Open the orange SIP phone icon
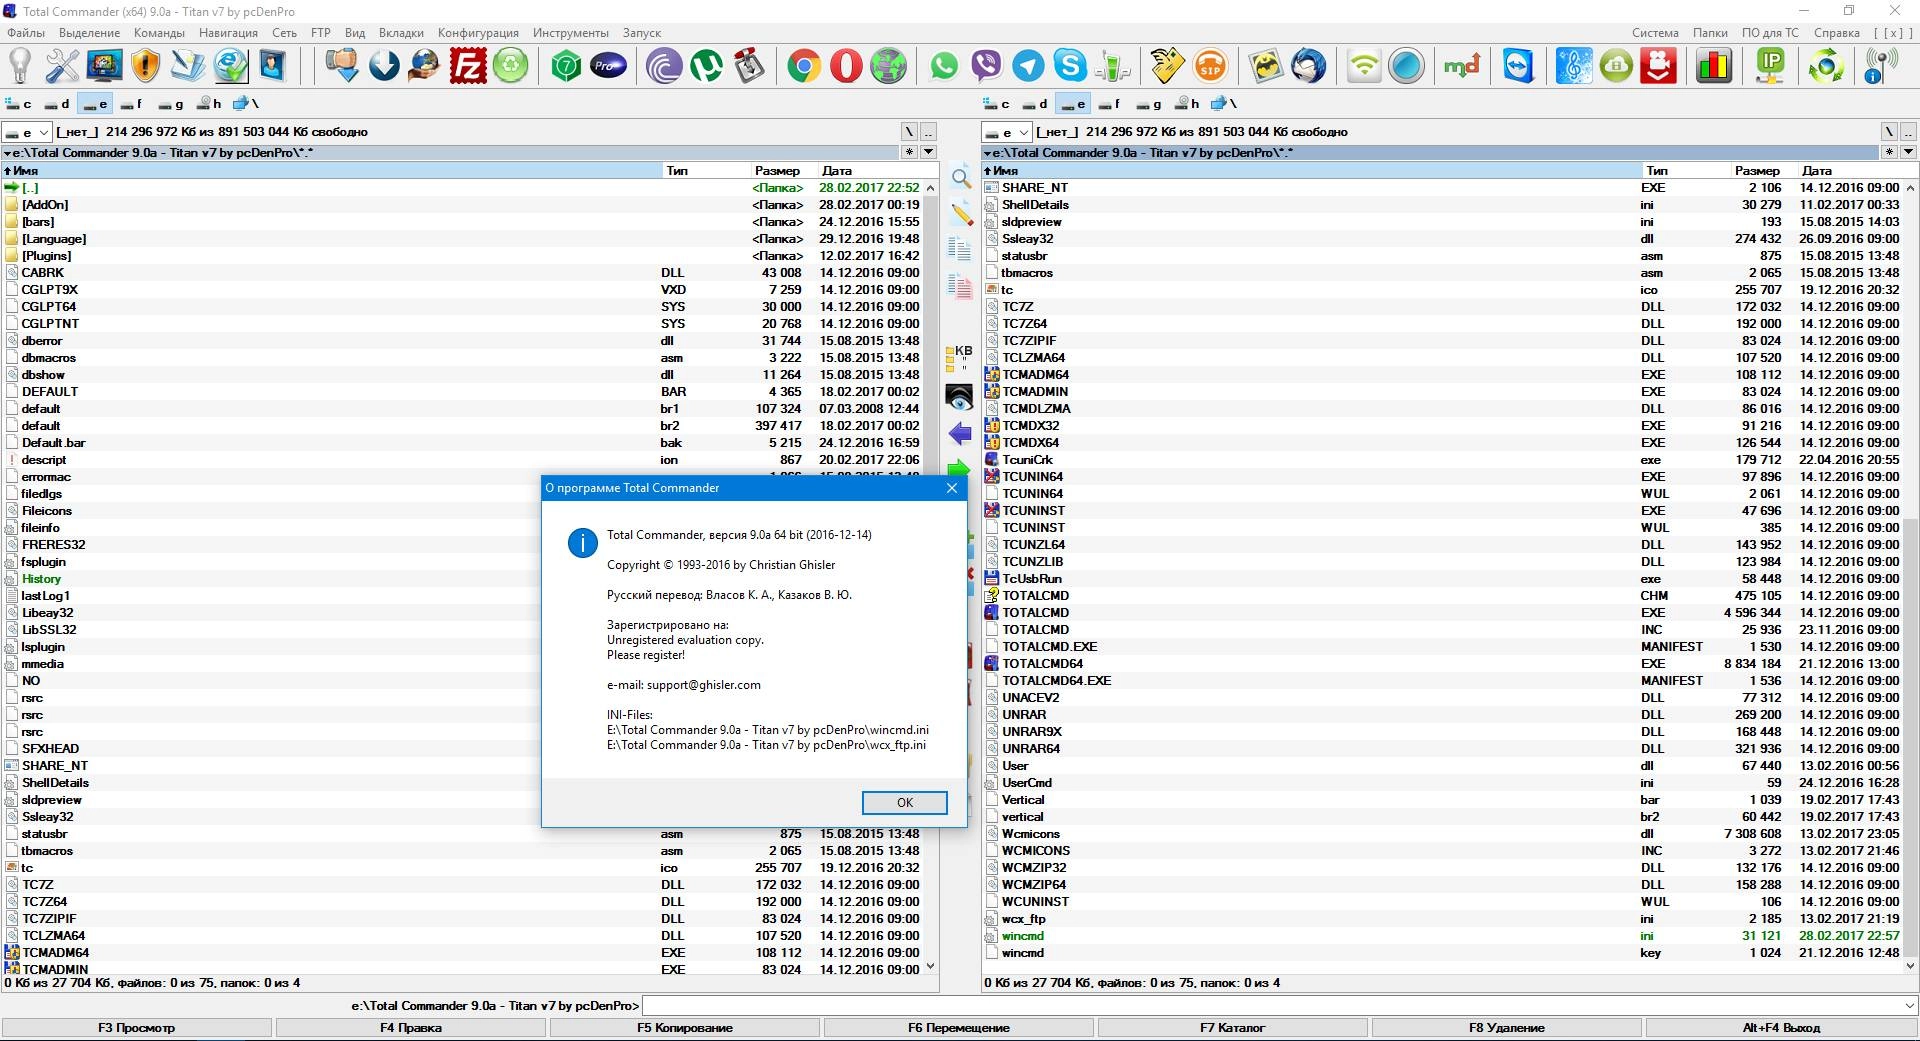Viewport: 1920px width, 1041px height. [x=1211, y=67]
